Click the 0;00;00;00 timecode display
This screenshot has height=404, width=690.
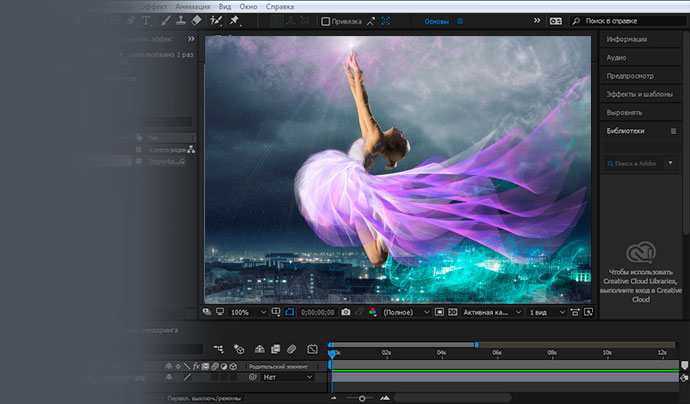point(317,312)
